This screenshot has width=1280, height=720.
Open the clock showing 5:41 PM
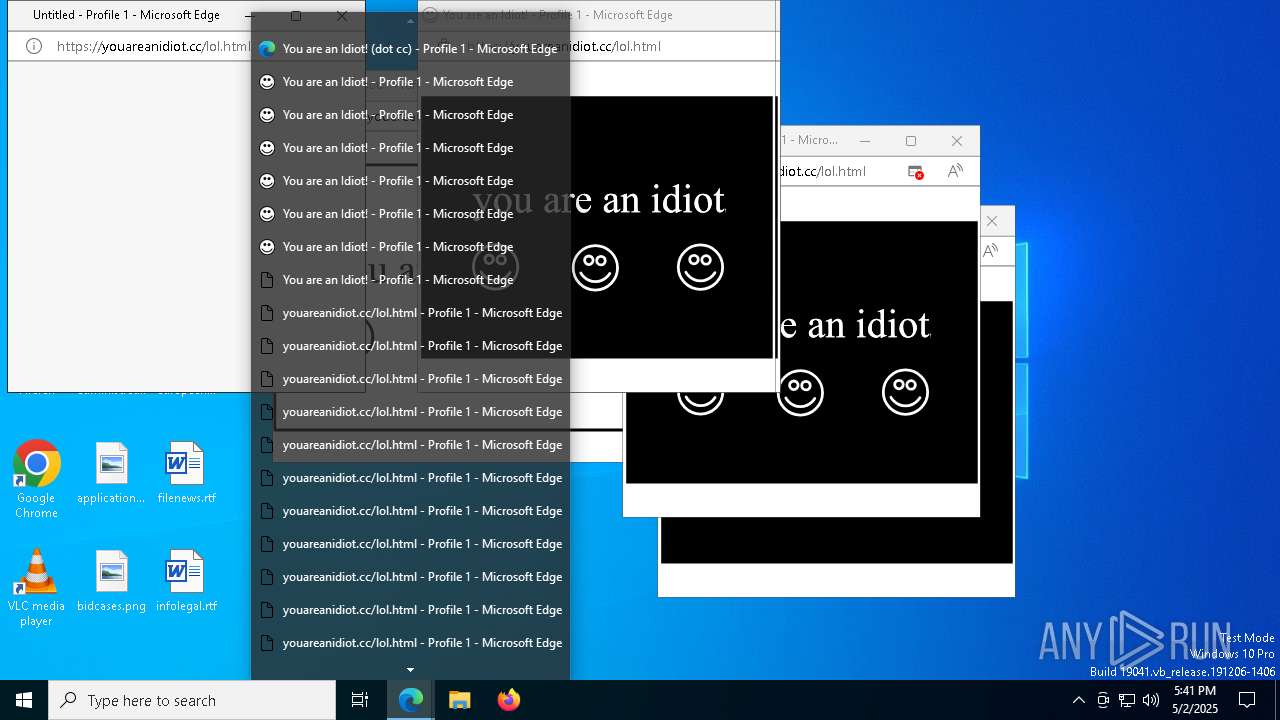click(x=1195, y=700)
